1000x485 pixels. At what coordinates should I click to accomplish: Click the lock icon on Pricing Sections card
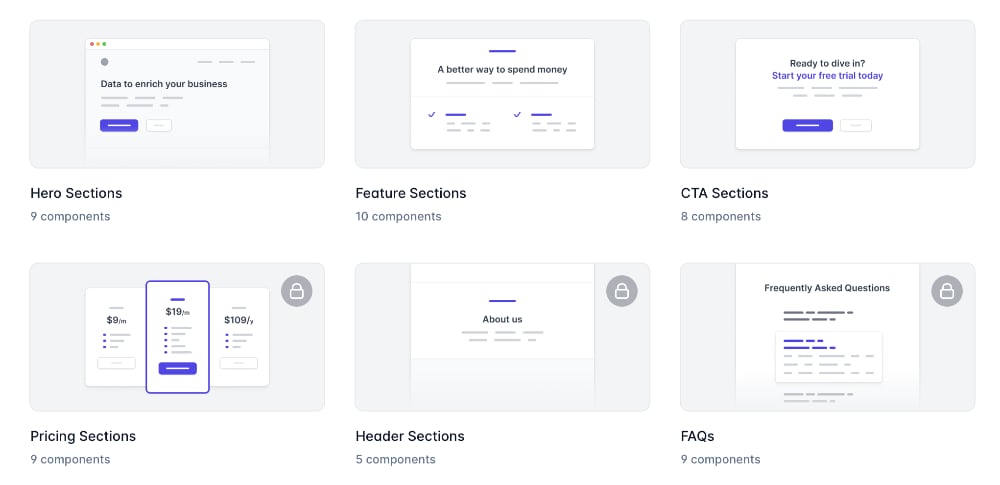pyautogui.click(x=297, y=291)
